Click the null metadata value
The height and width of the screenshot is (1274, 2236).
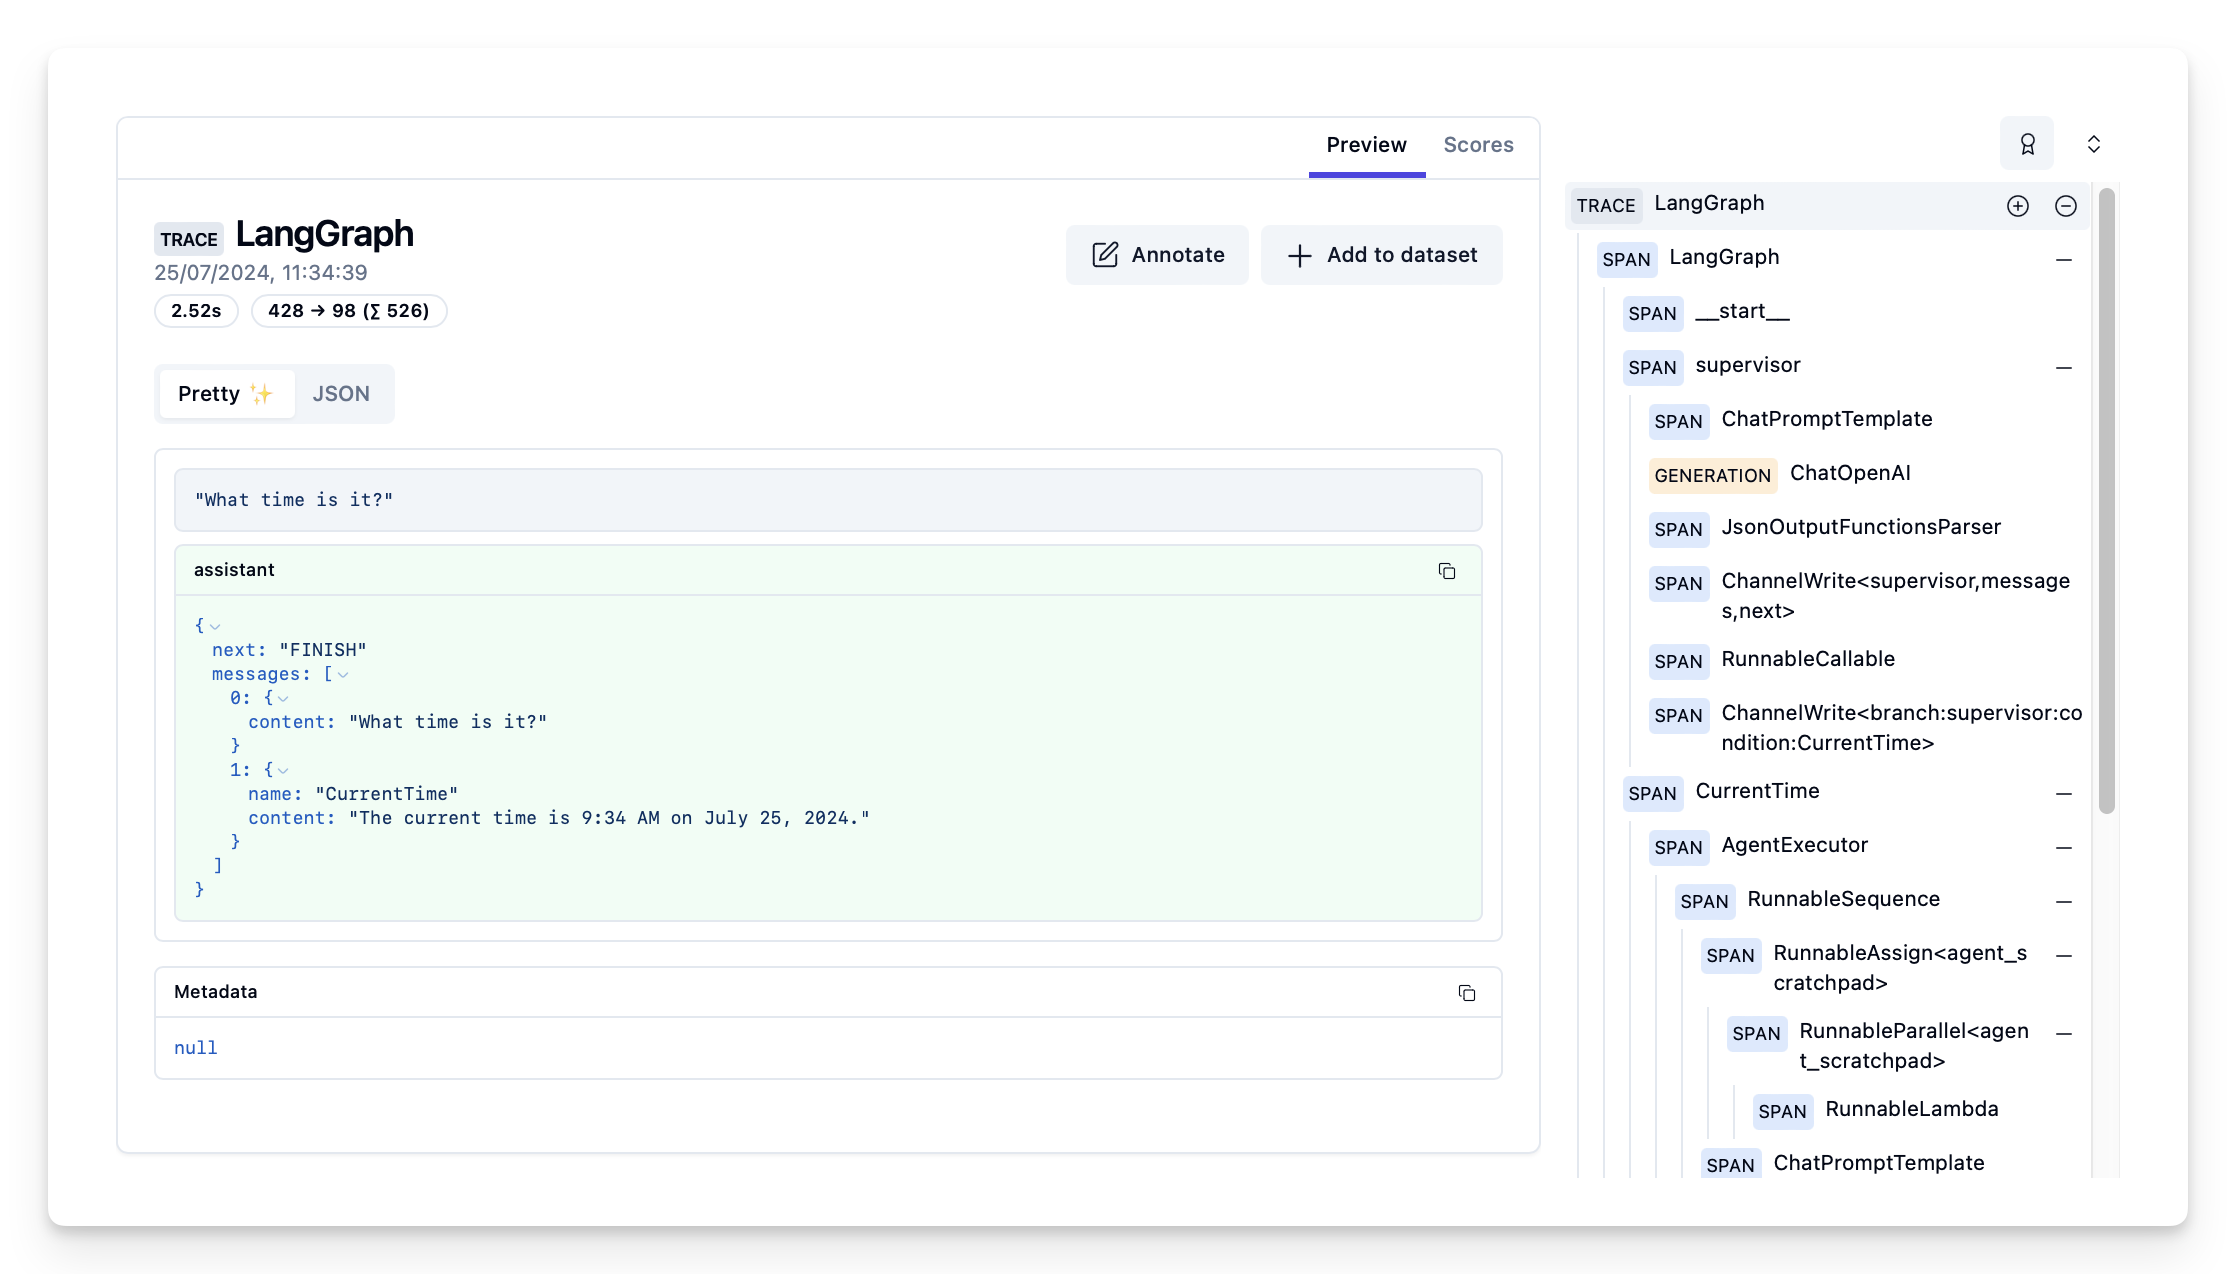coord(196,1048)
